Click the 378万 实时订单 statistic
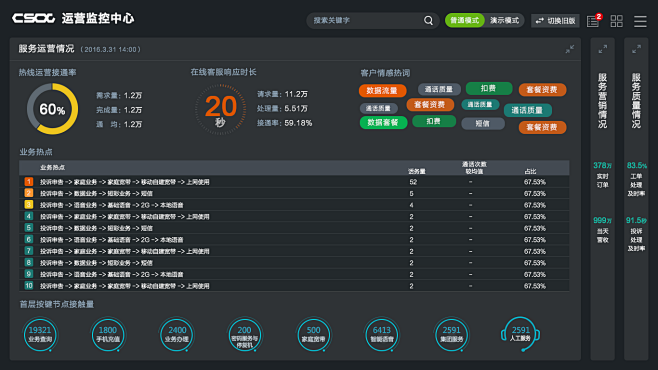The image size is (658, 370). [603, 175]
